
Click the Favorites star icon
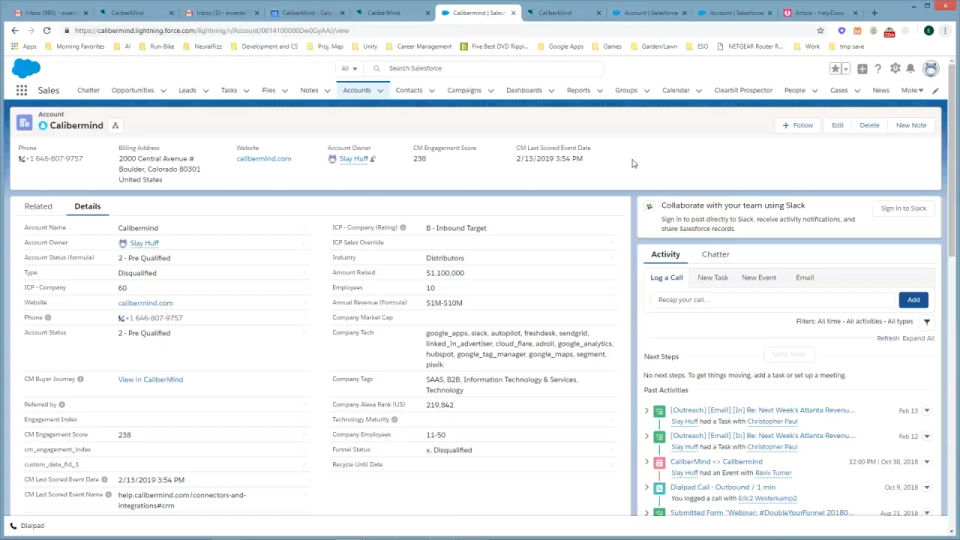[835, 69]
